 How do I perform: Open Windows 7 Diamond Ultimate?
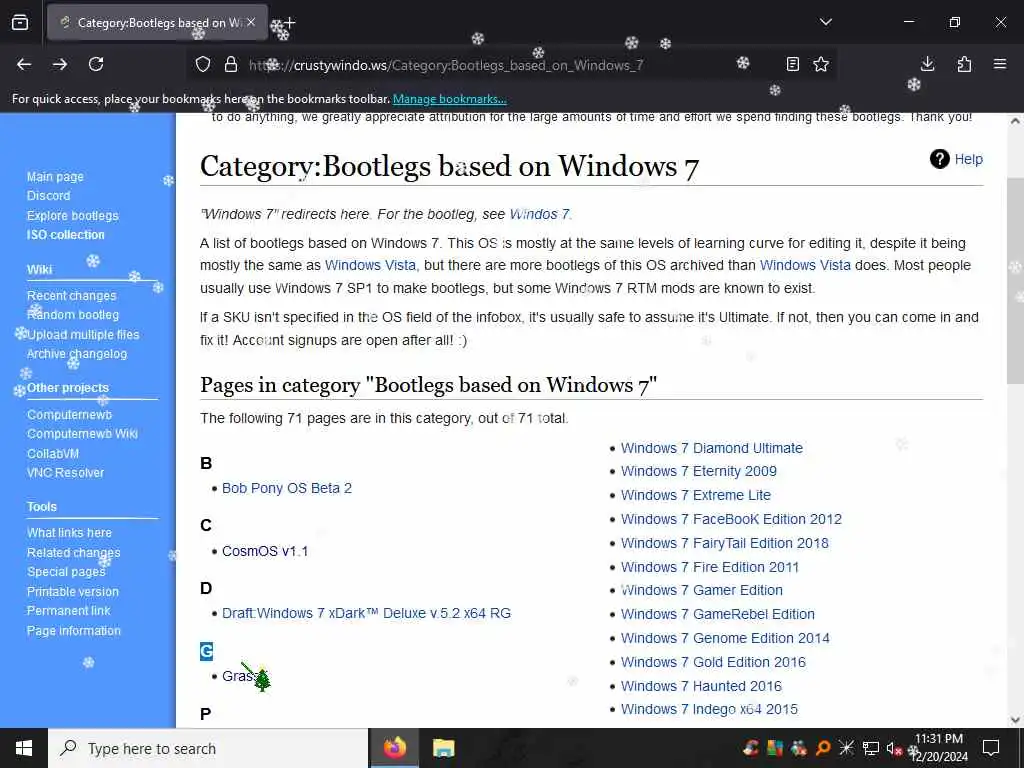[x=712, y=448]
